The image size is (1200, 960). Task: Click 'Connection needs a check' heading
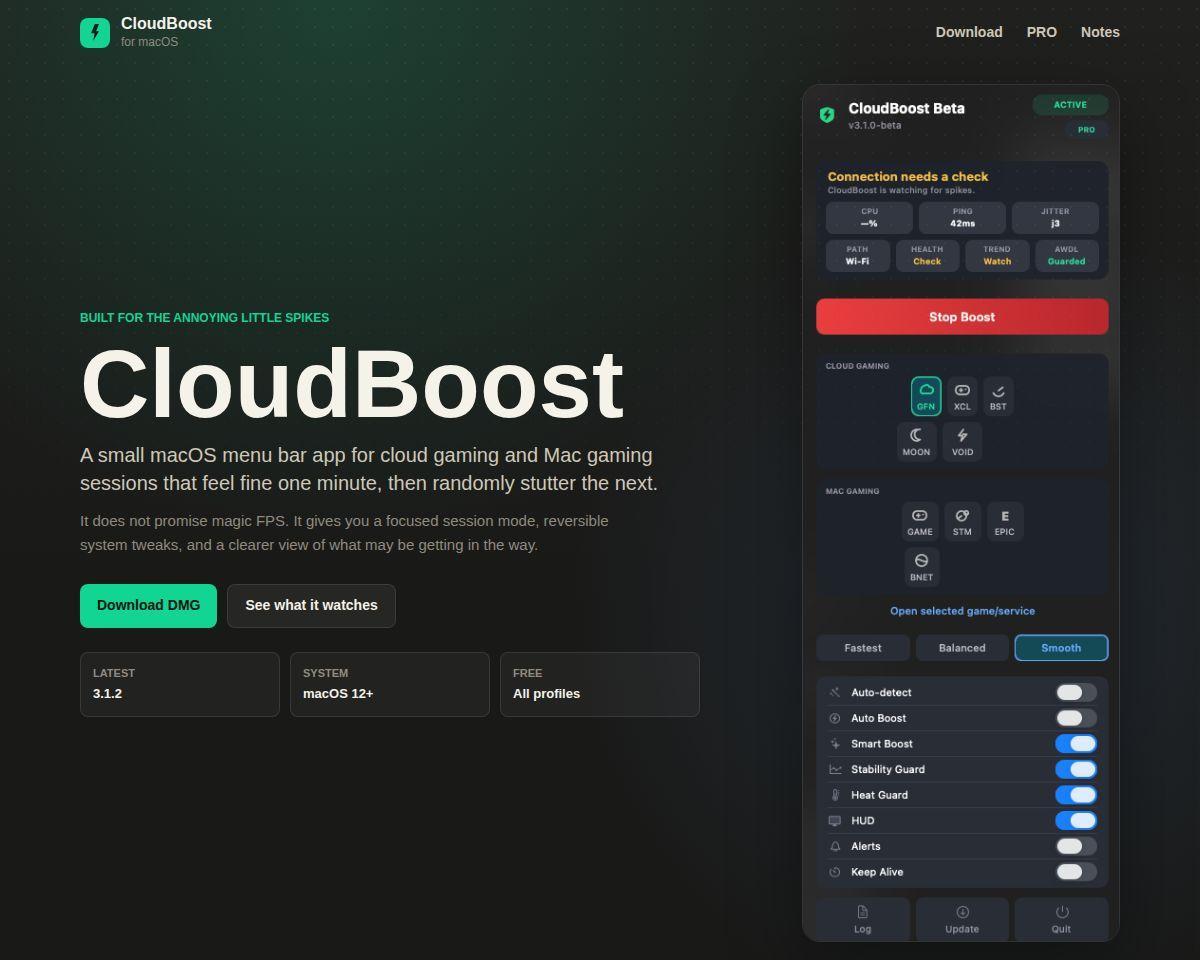pyautogui.click(x=908, y=177)
